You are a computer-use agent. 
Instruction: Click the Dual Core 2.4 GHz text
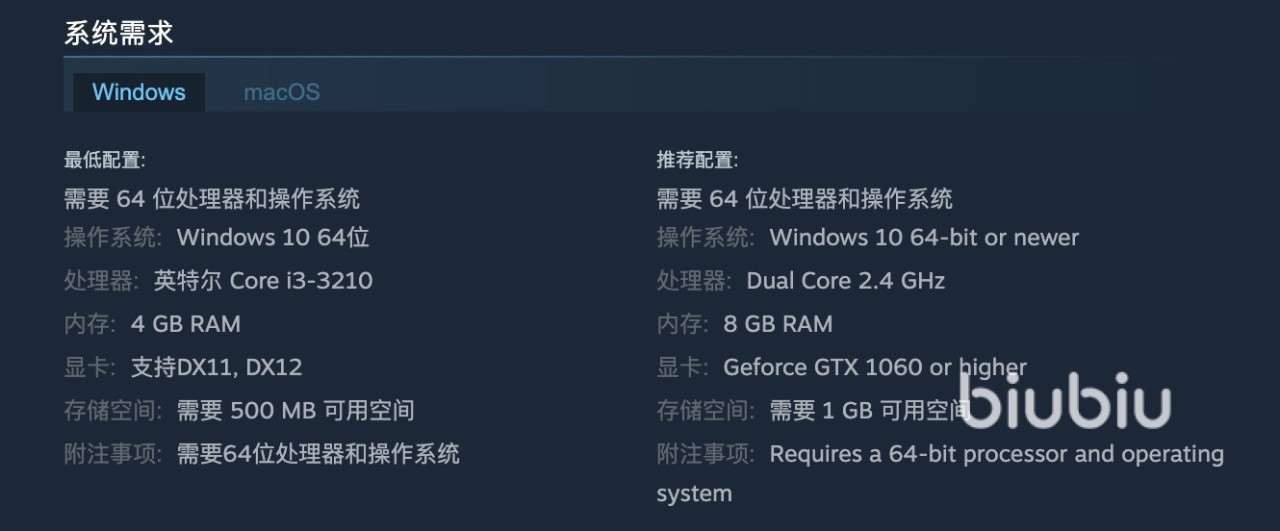click(x=845, y=281)
